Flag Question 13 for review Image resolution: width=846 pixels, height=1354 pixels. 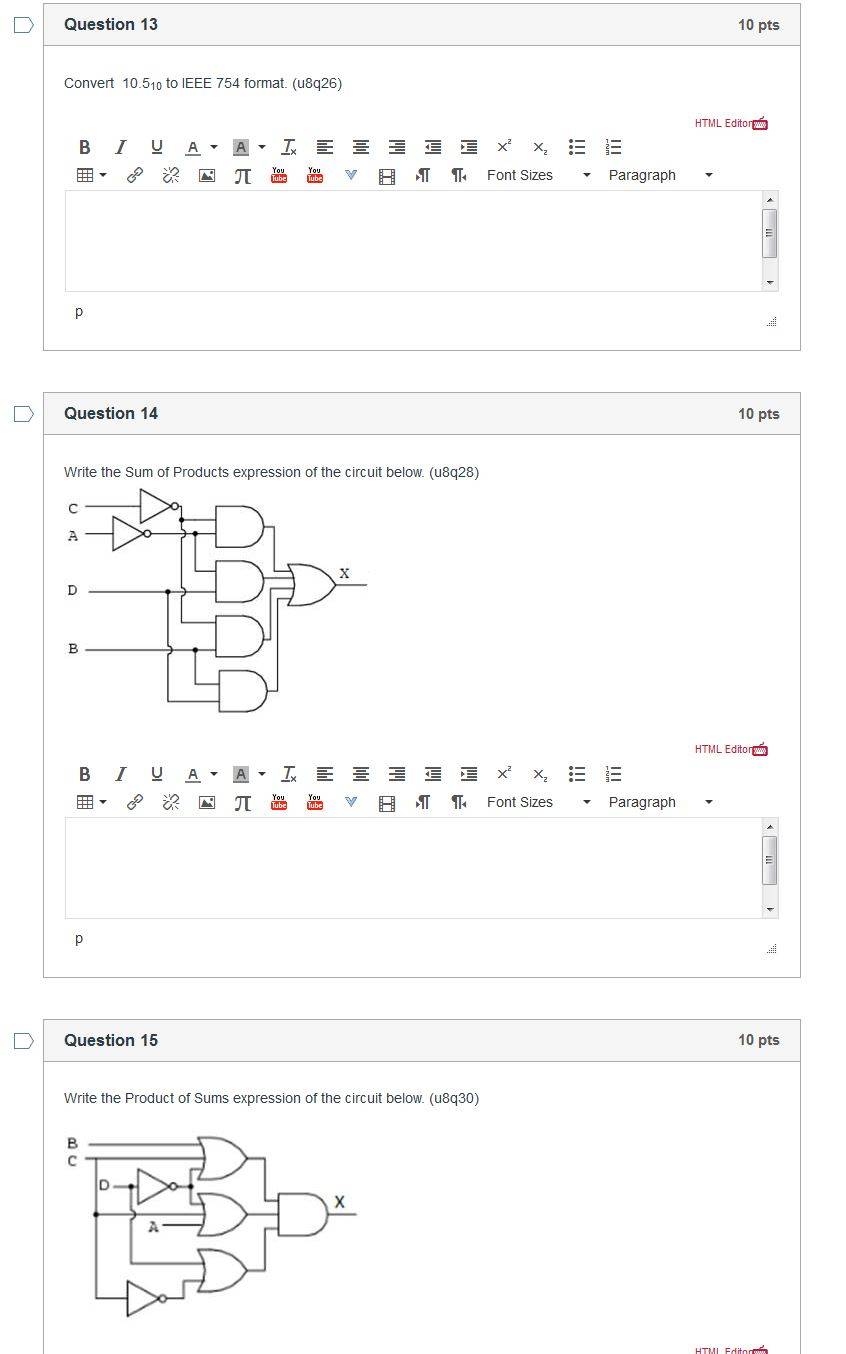tap(23, 25)
